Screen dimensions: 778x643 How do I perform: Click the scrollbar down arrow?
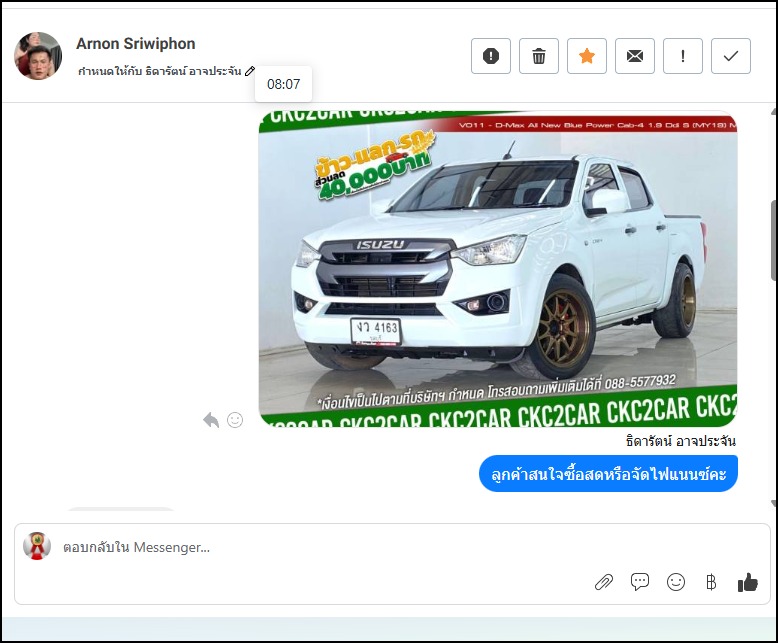(x=775, y=503)
